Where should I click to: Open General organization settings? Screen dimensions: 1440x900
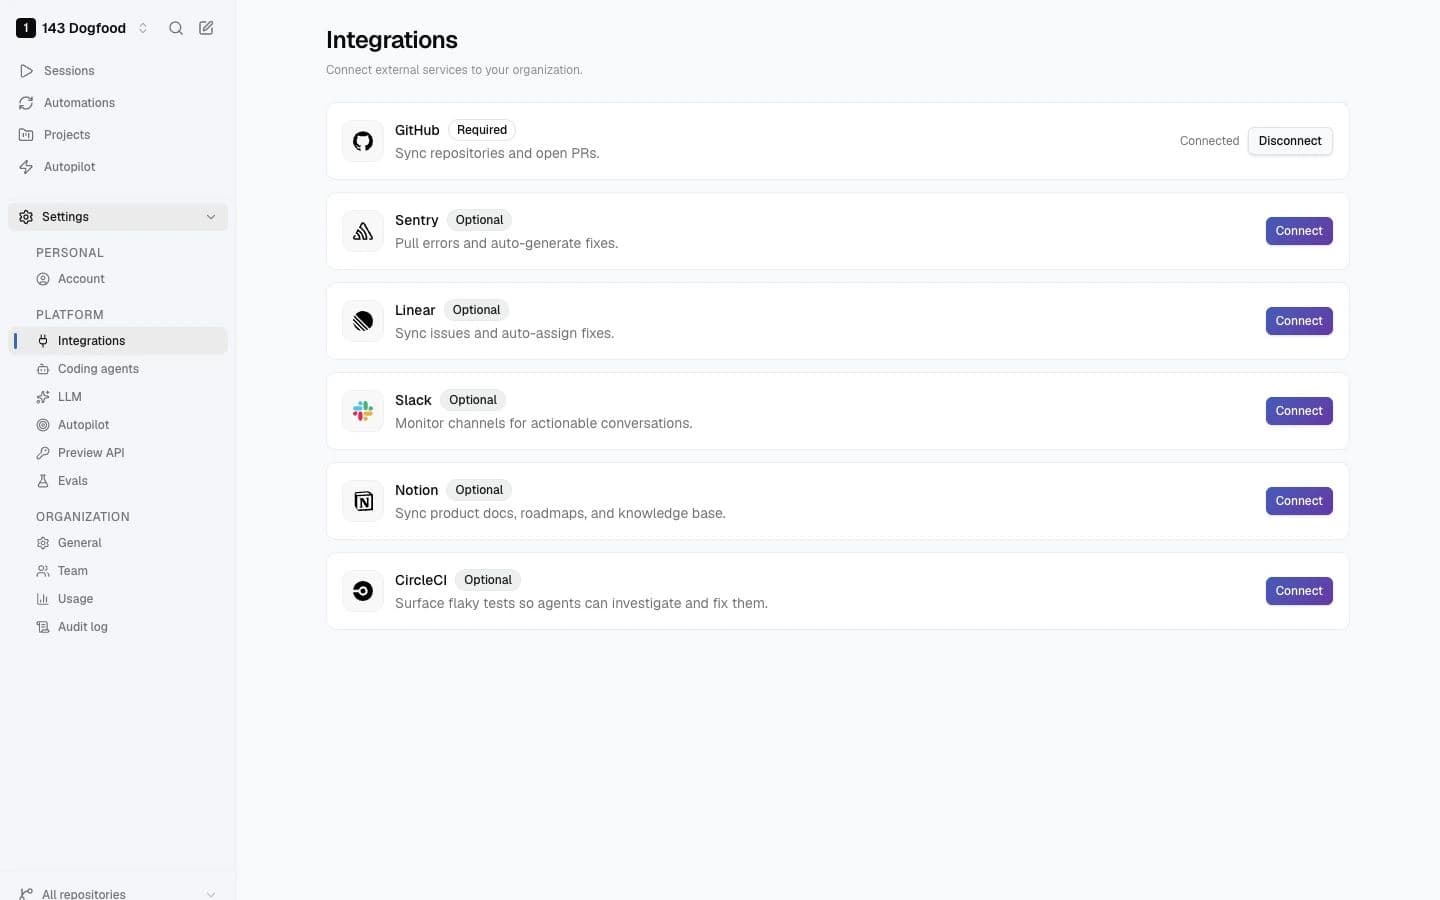click(118, 543)
